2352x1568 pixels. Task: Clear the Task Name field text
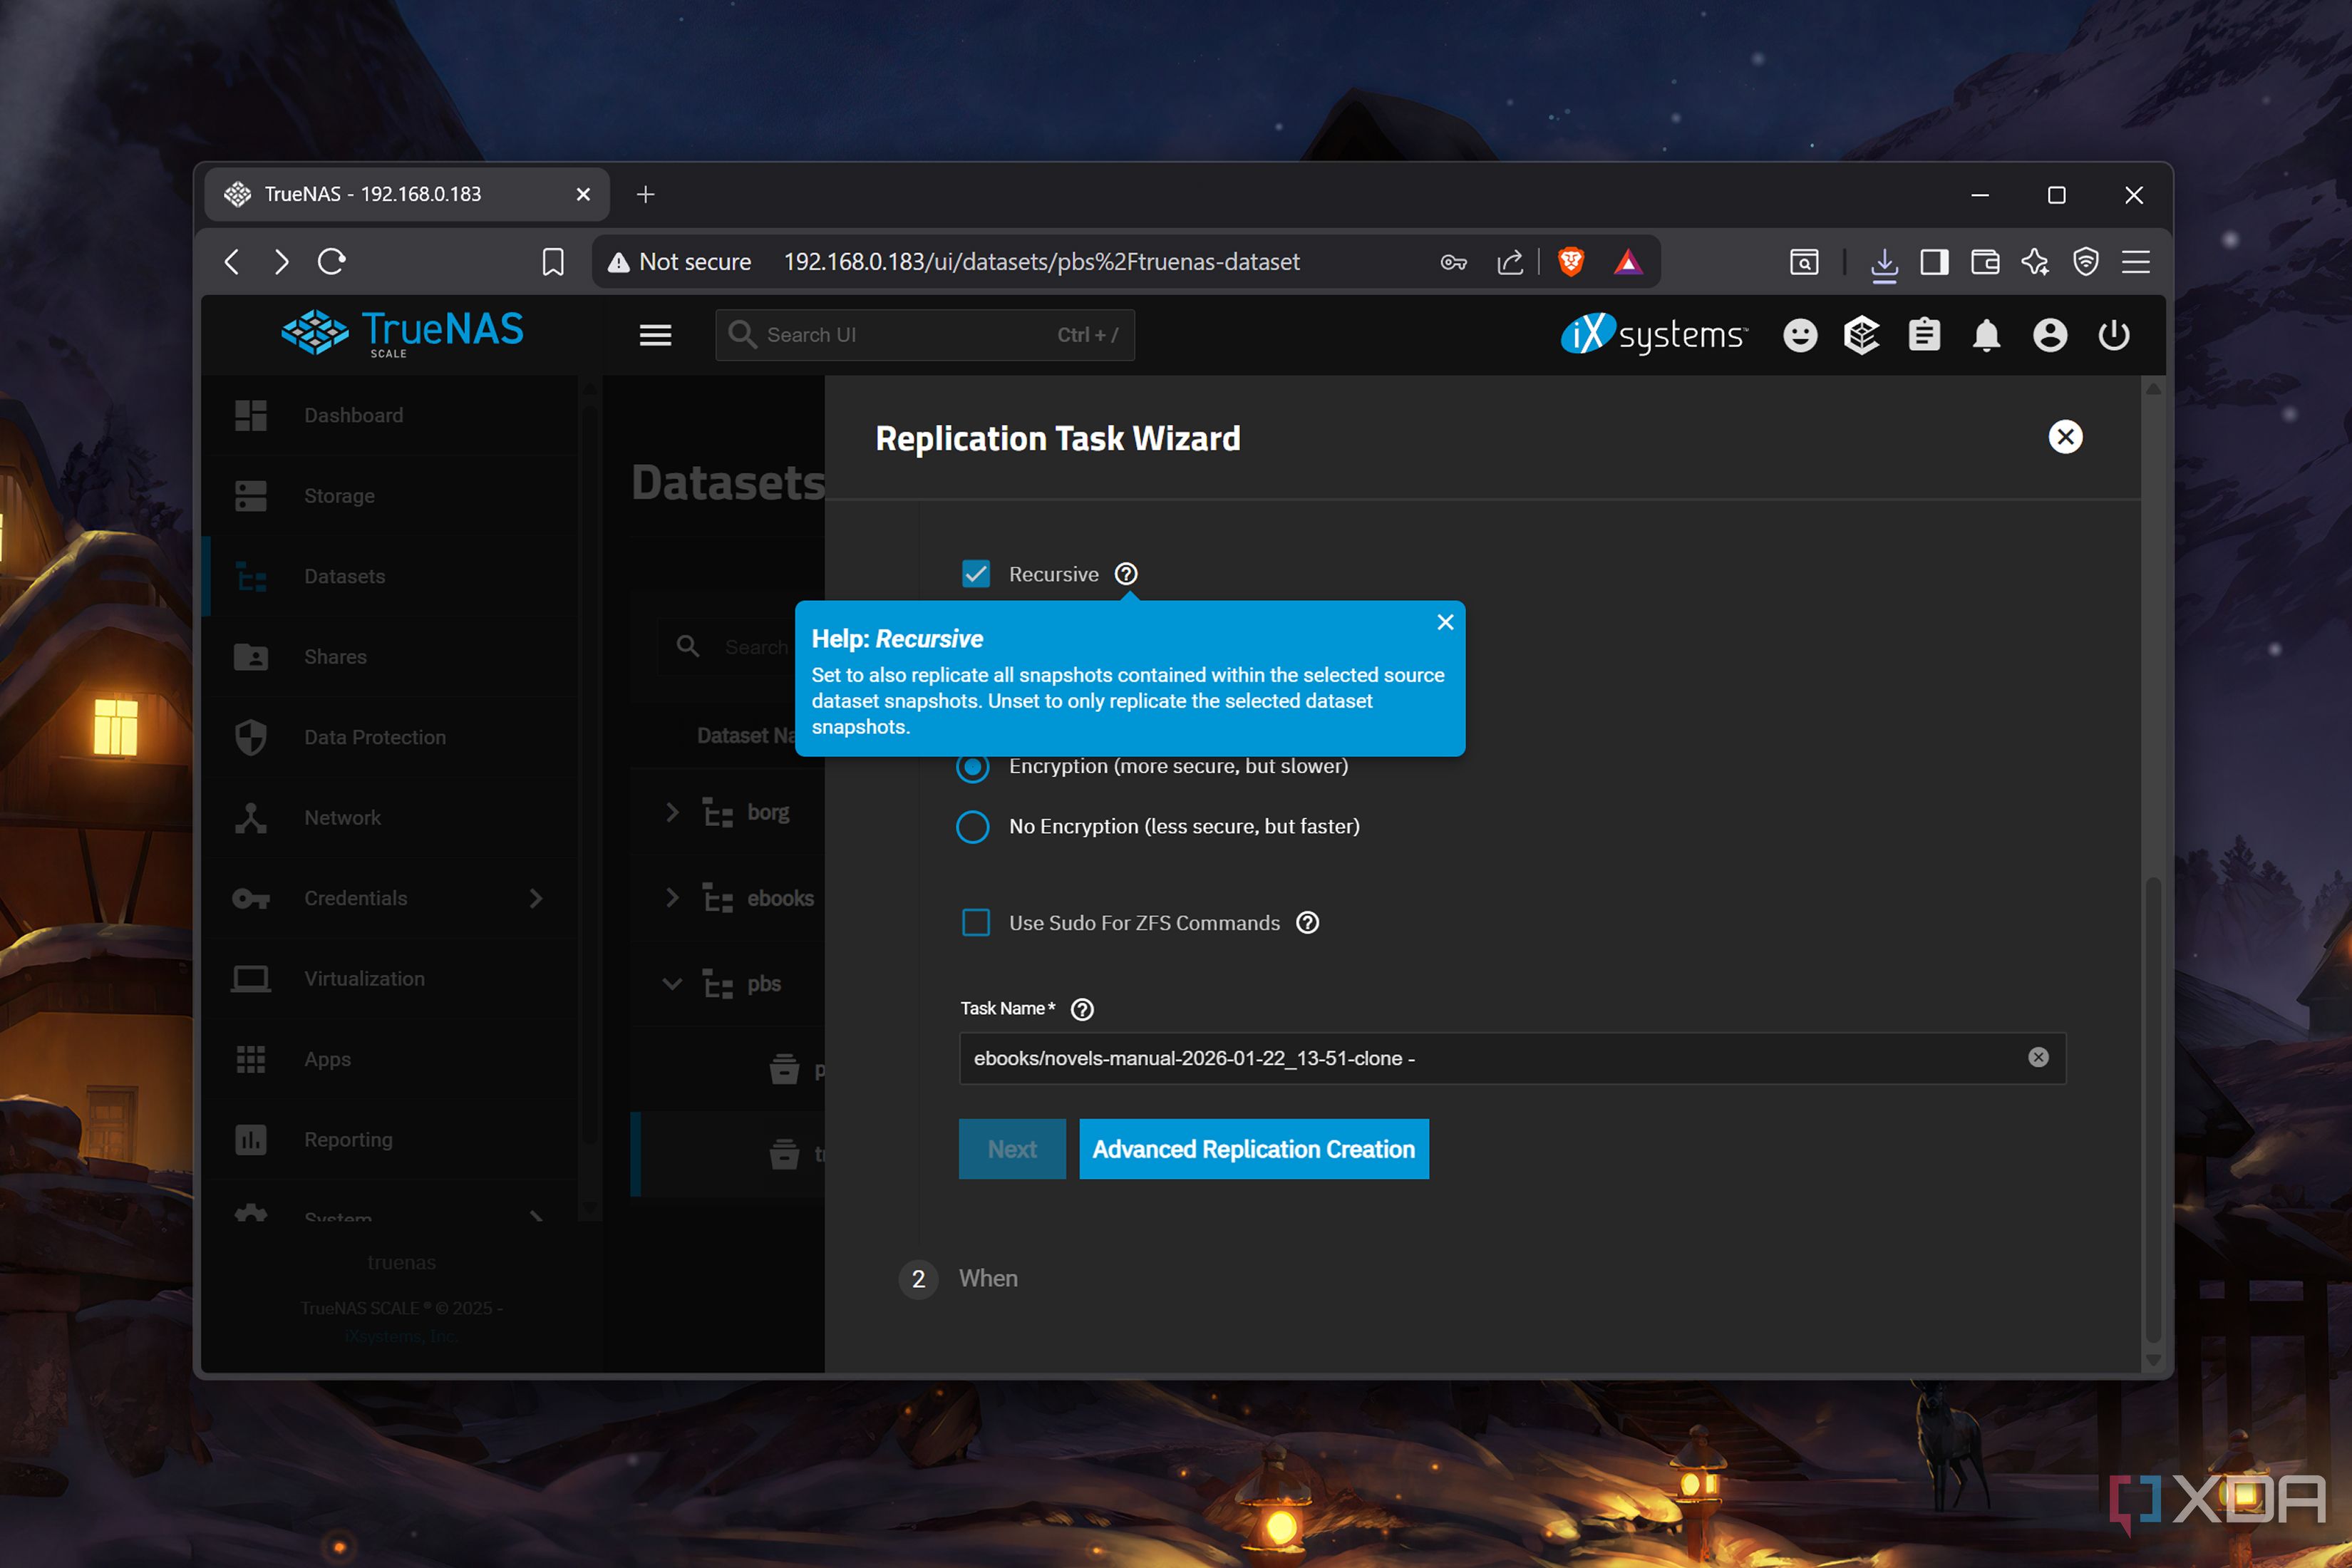pos(2038,1058)
